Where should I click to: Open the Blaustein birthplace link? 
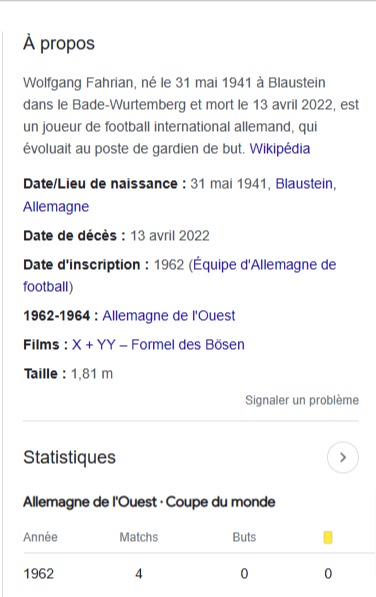pos(306,184)
